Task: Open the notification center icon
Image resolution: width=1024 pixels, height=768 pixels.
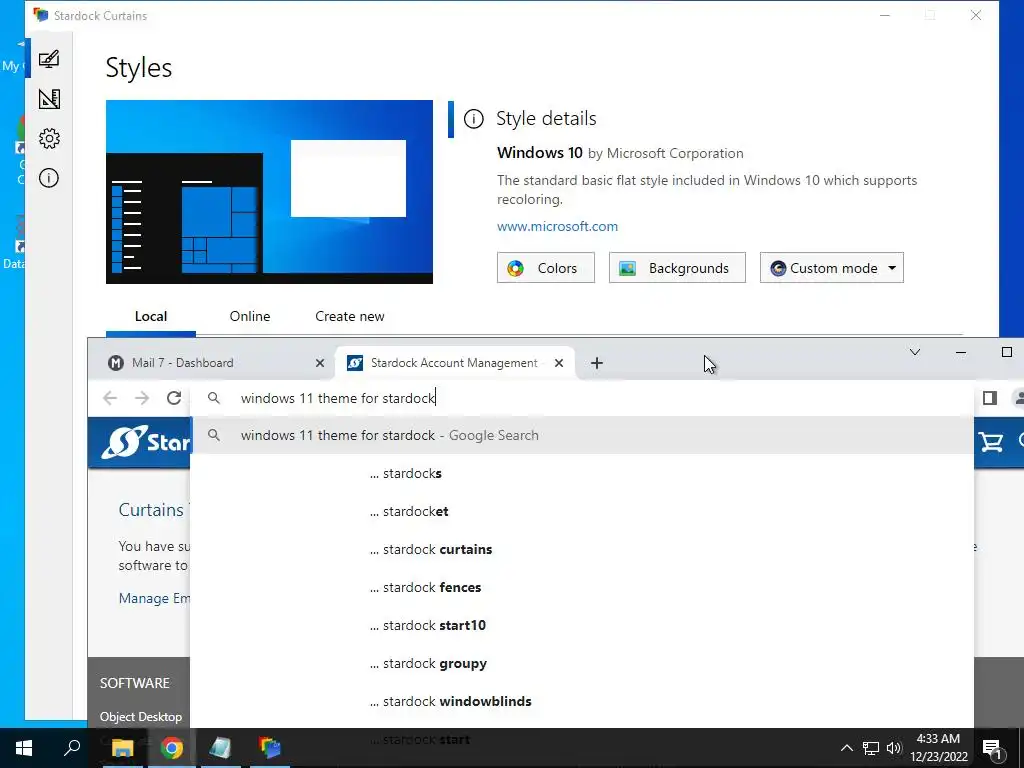Action: tap(992, 748)
